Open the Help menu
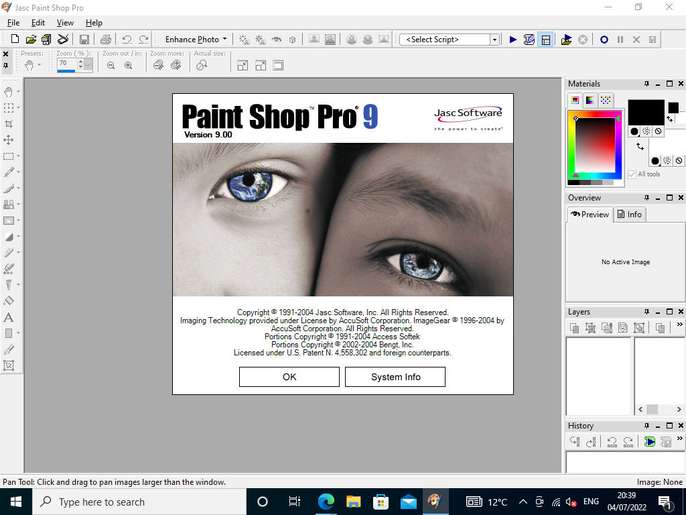This screenshot has height=515, width=686. (x=94, y=23)
